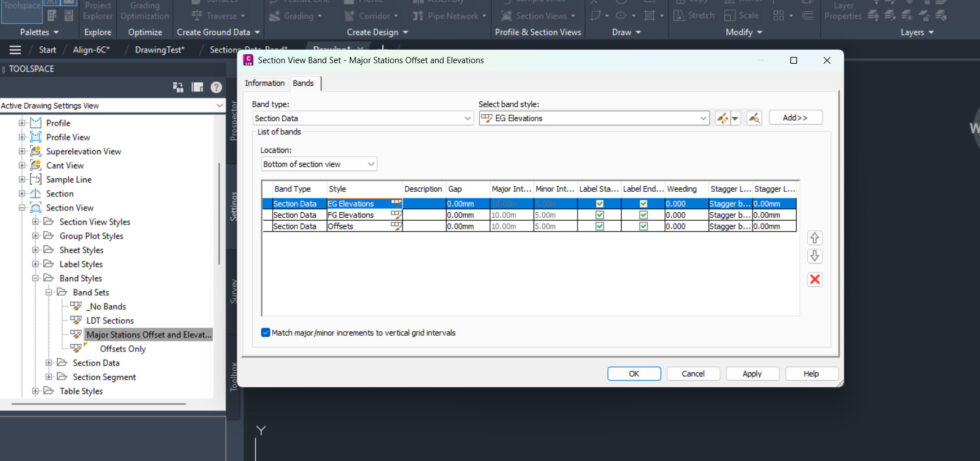The width and height of the screenshot is (980, 461).
Task: Select the Cant View tree icon
Action: point(36,166)
